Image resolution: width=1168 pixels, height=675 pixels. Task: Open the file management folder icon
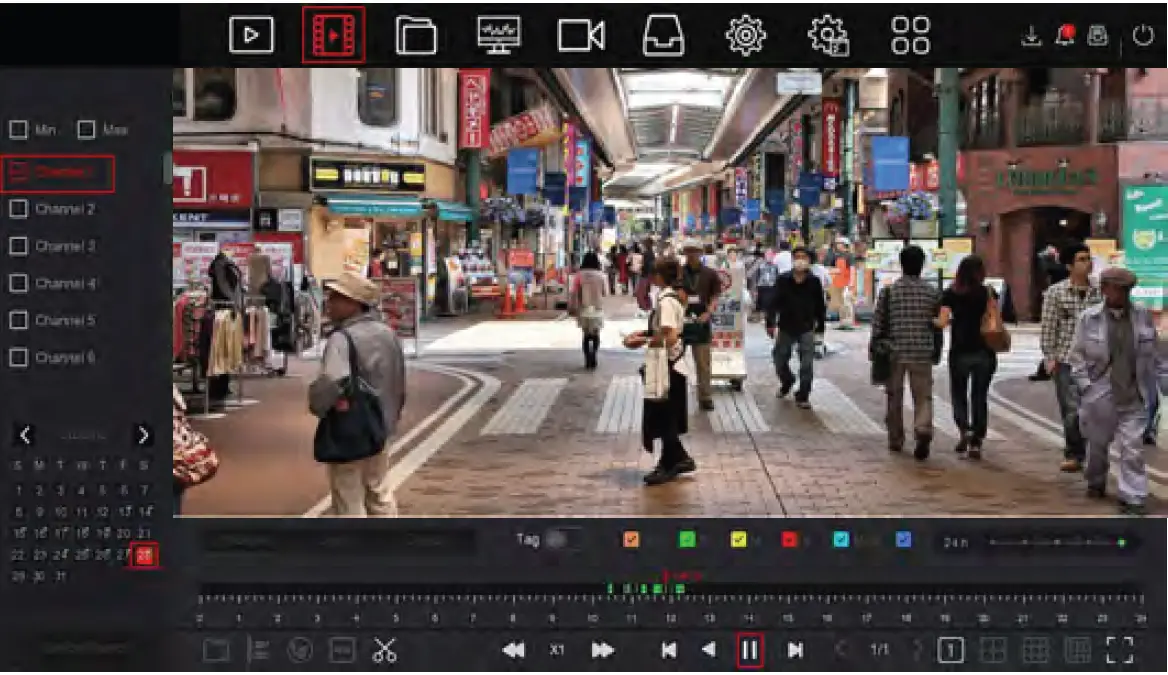(x=416, y=35)
